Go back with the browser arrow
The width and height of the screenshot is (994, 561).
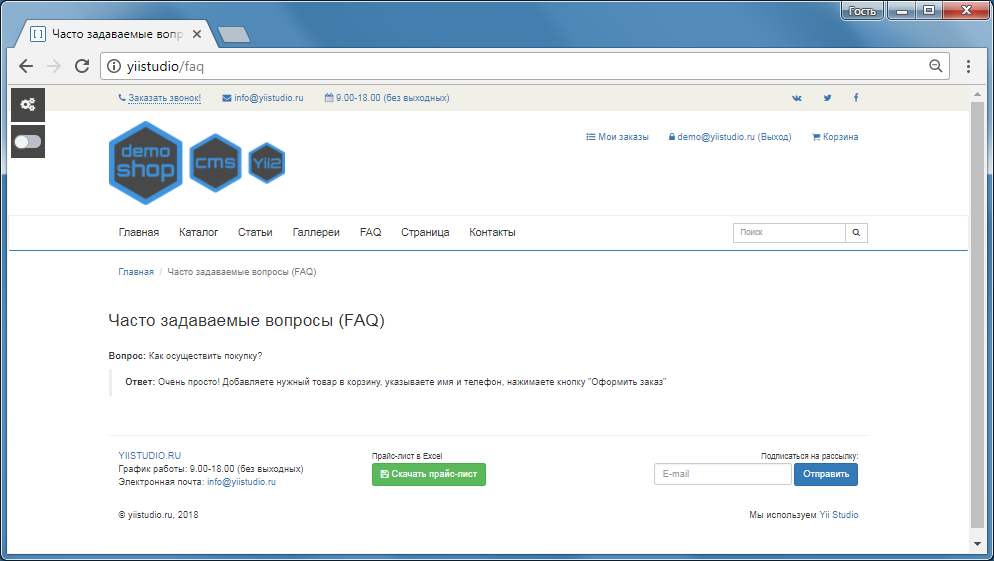pyautogui.click(x=26, y=66)
